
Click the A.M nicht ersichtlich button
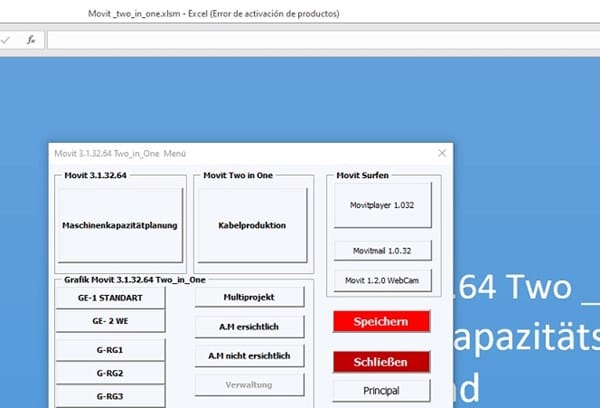click(x=249, y=356)
